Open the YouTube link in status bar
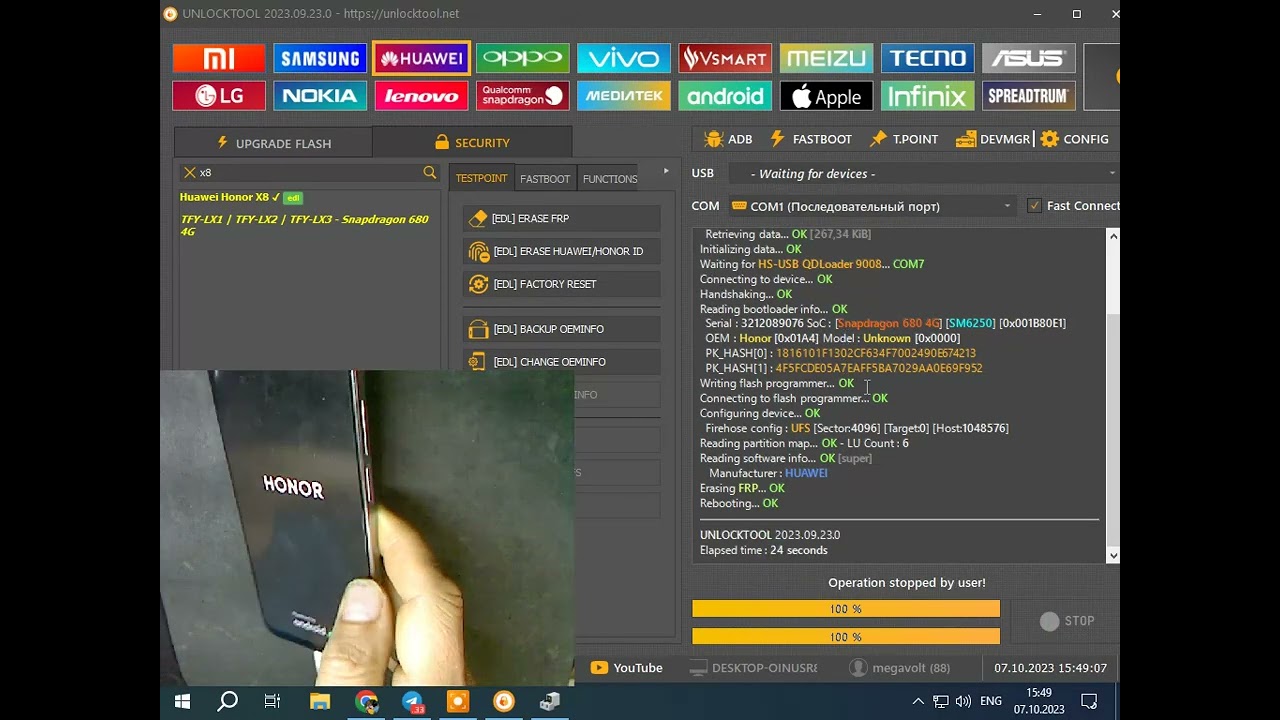The height and width of the screenshot is (720, 1280). [627, 668]
